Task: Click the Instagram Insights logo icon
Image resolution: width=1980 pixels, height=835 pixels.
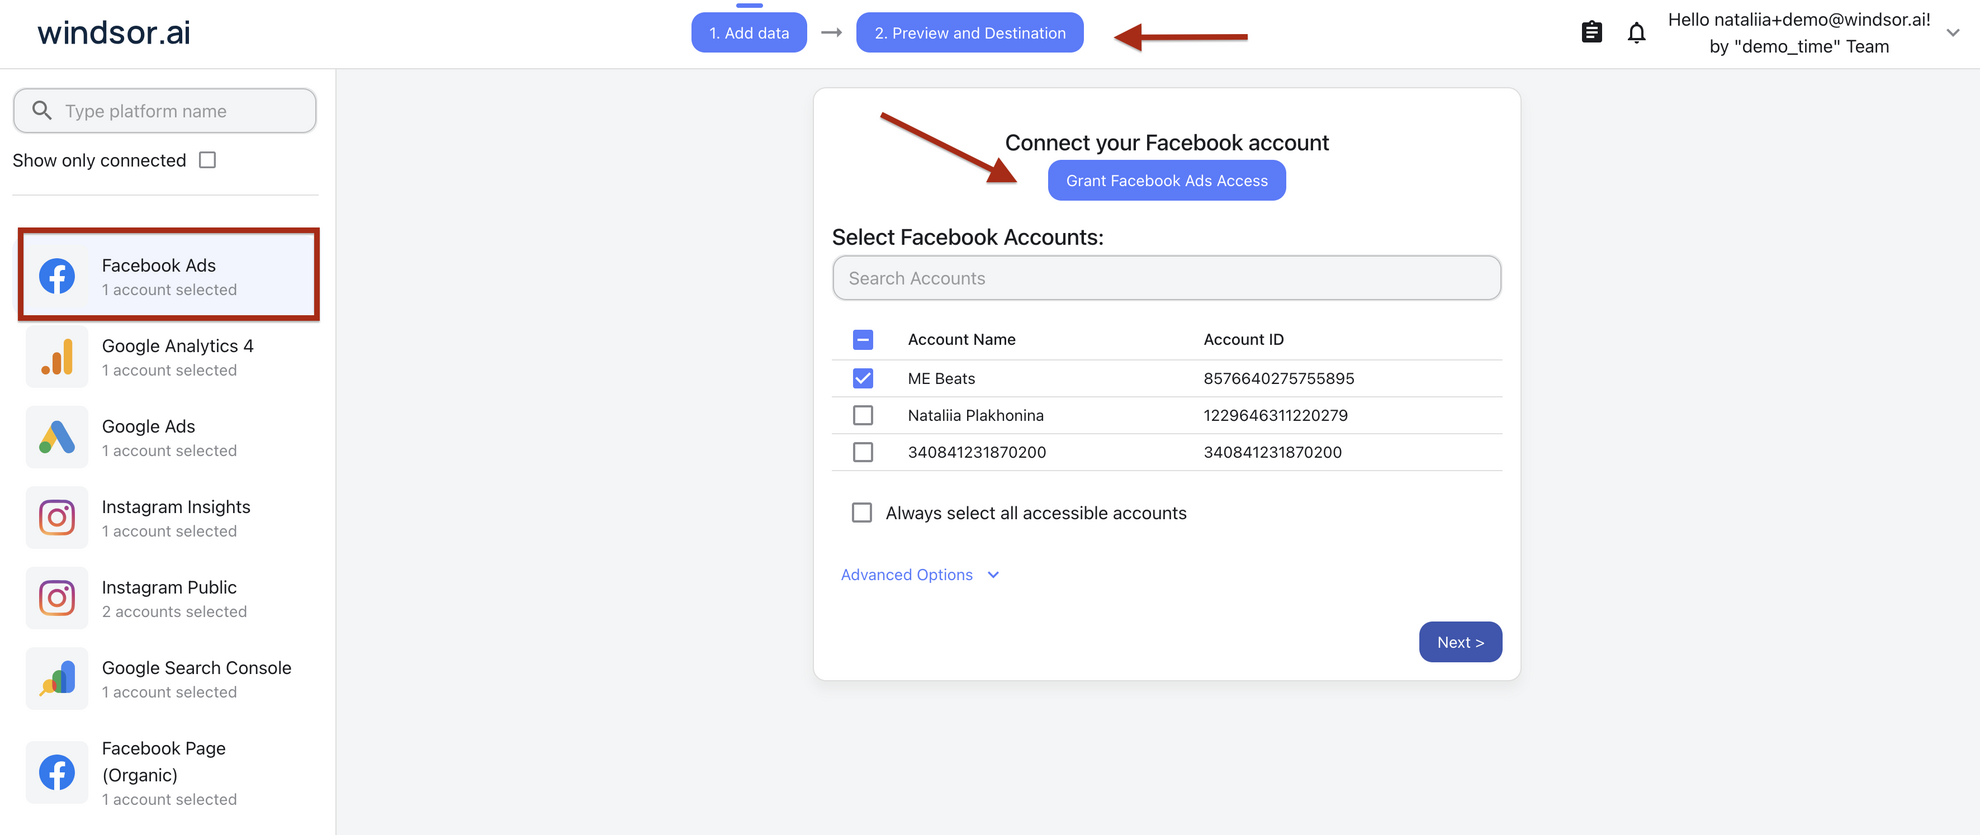Action: pyautogui.click(x=57, y=518)
